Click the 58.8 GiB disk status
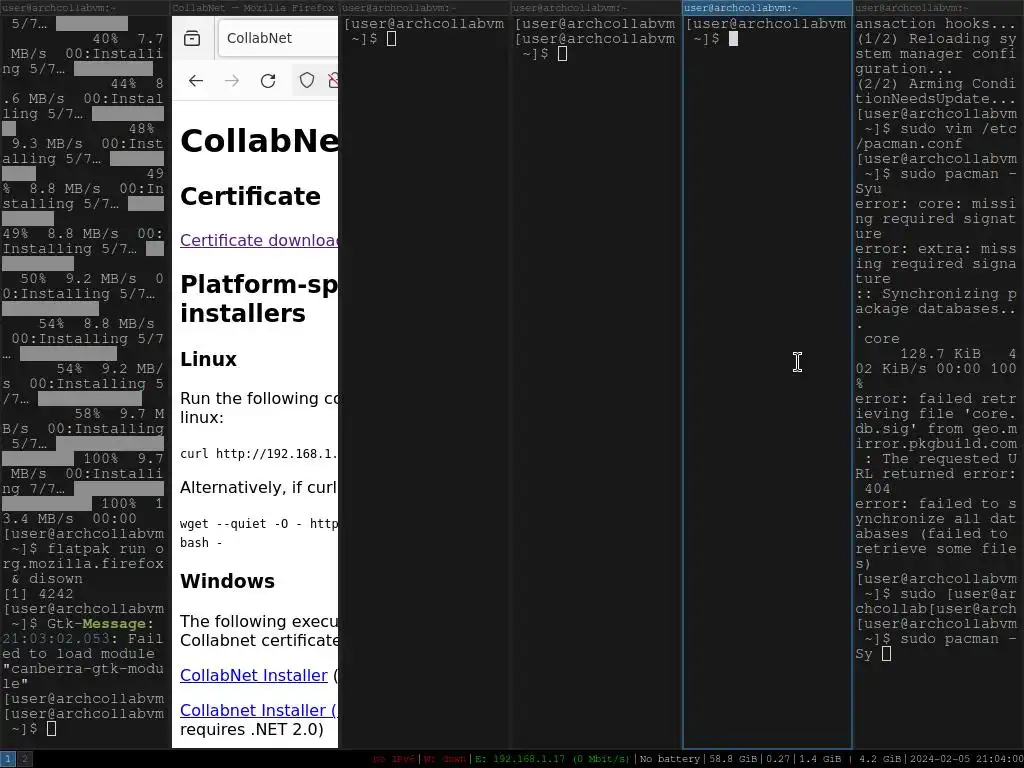The image size is (1024, 768). [733, 759]
